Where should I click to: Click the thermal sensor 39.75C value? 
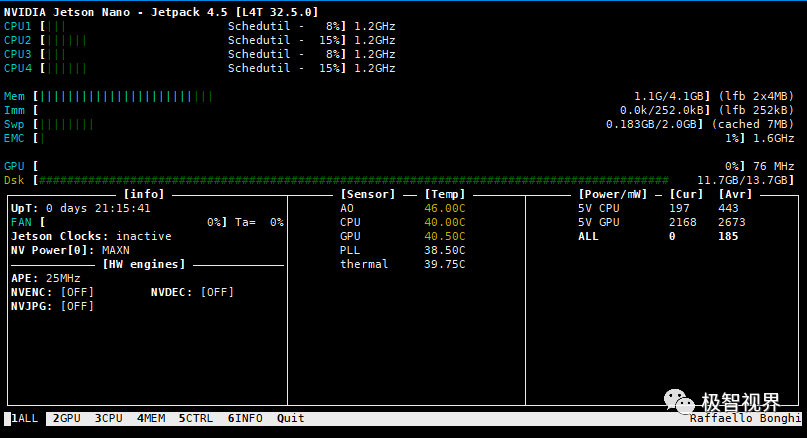coord(445,264)
